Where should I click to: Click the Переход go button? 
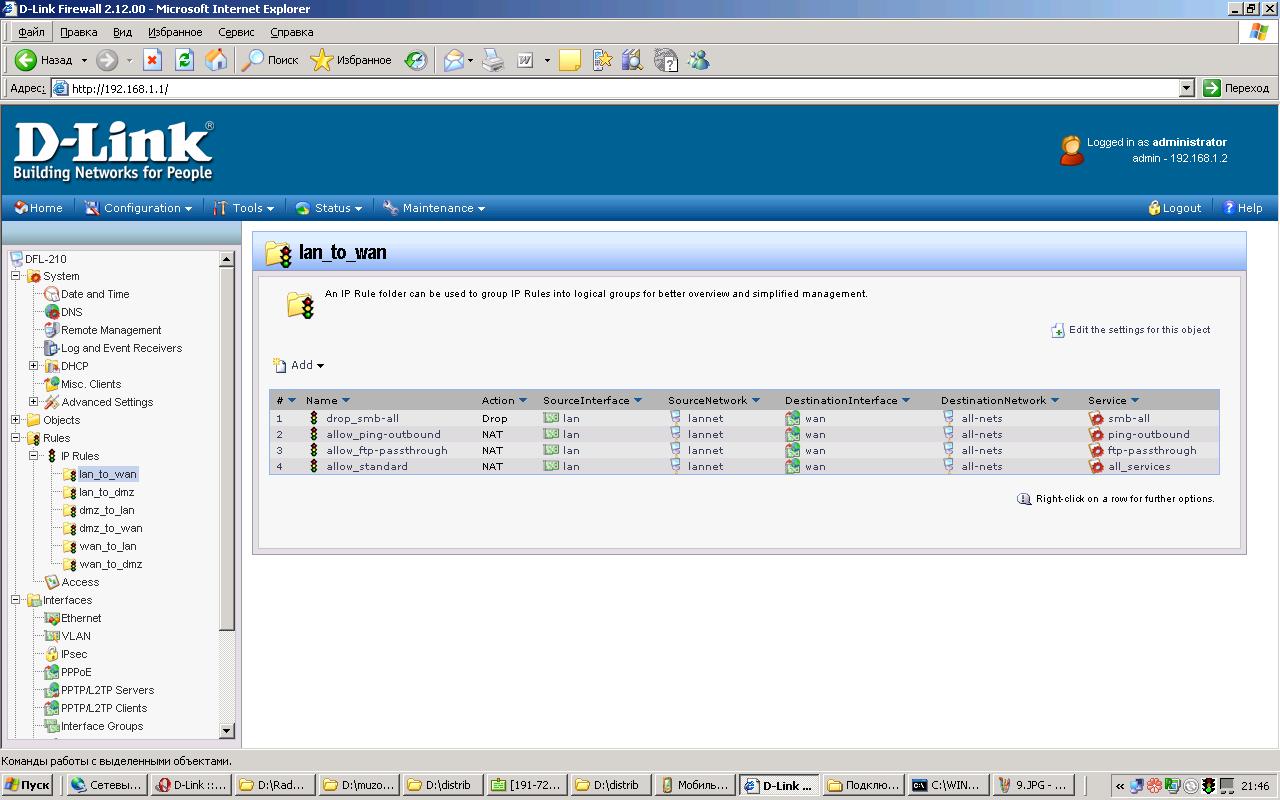1237,88
